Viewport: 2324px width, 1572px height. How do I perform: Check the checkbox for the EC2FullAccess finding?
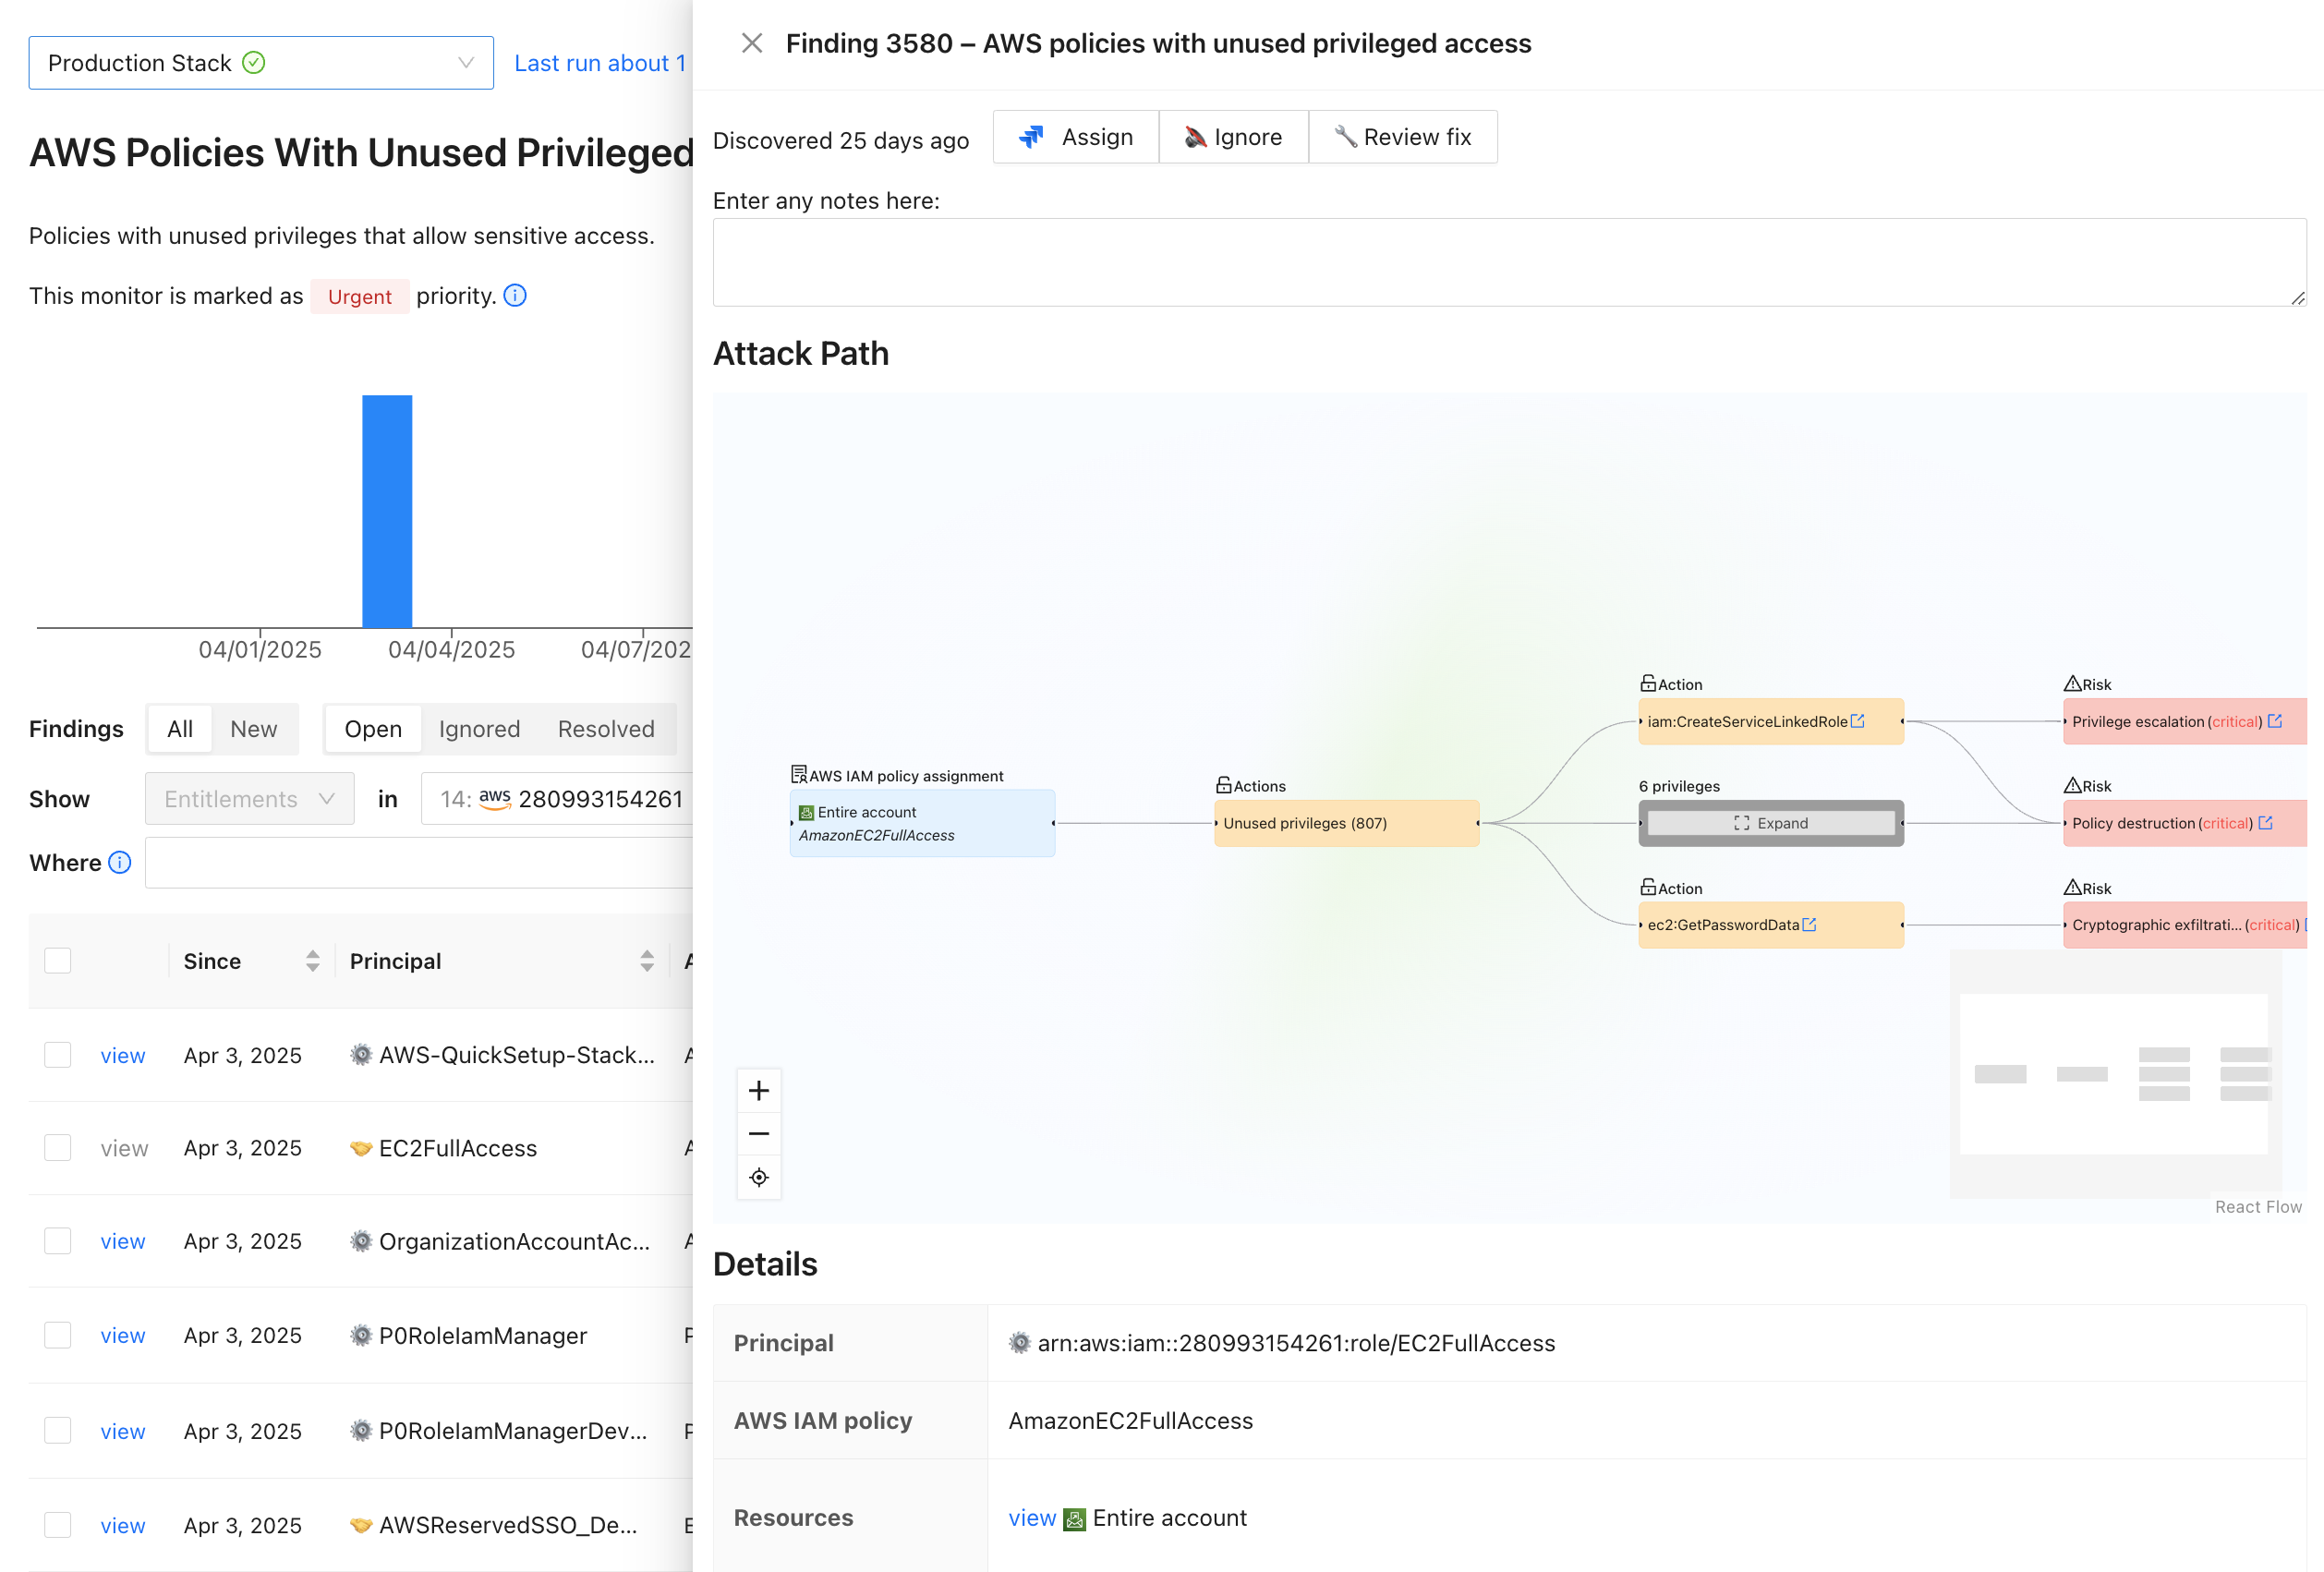pos(57,1147)
